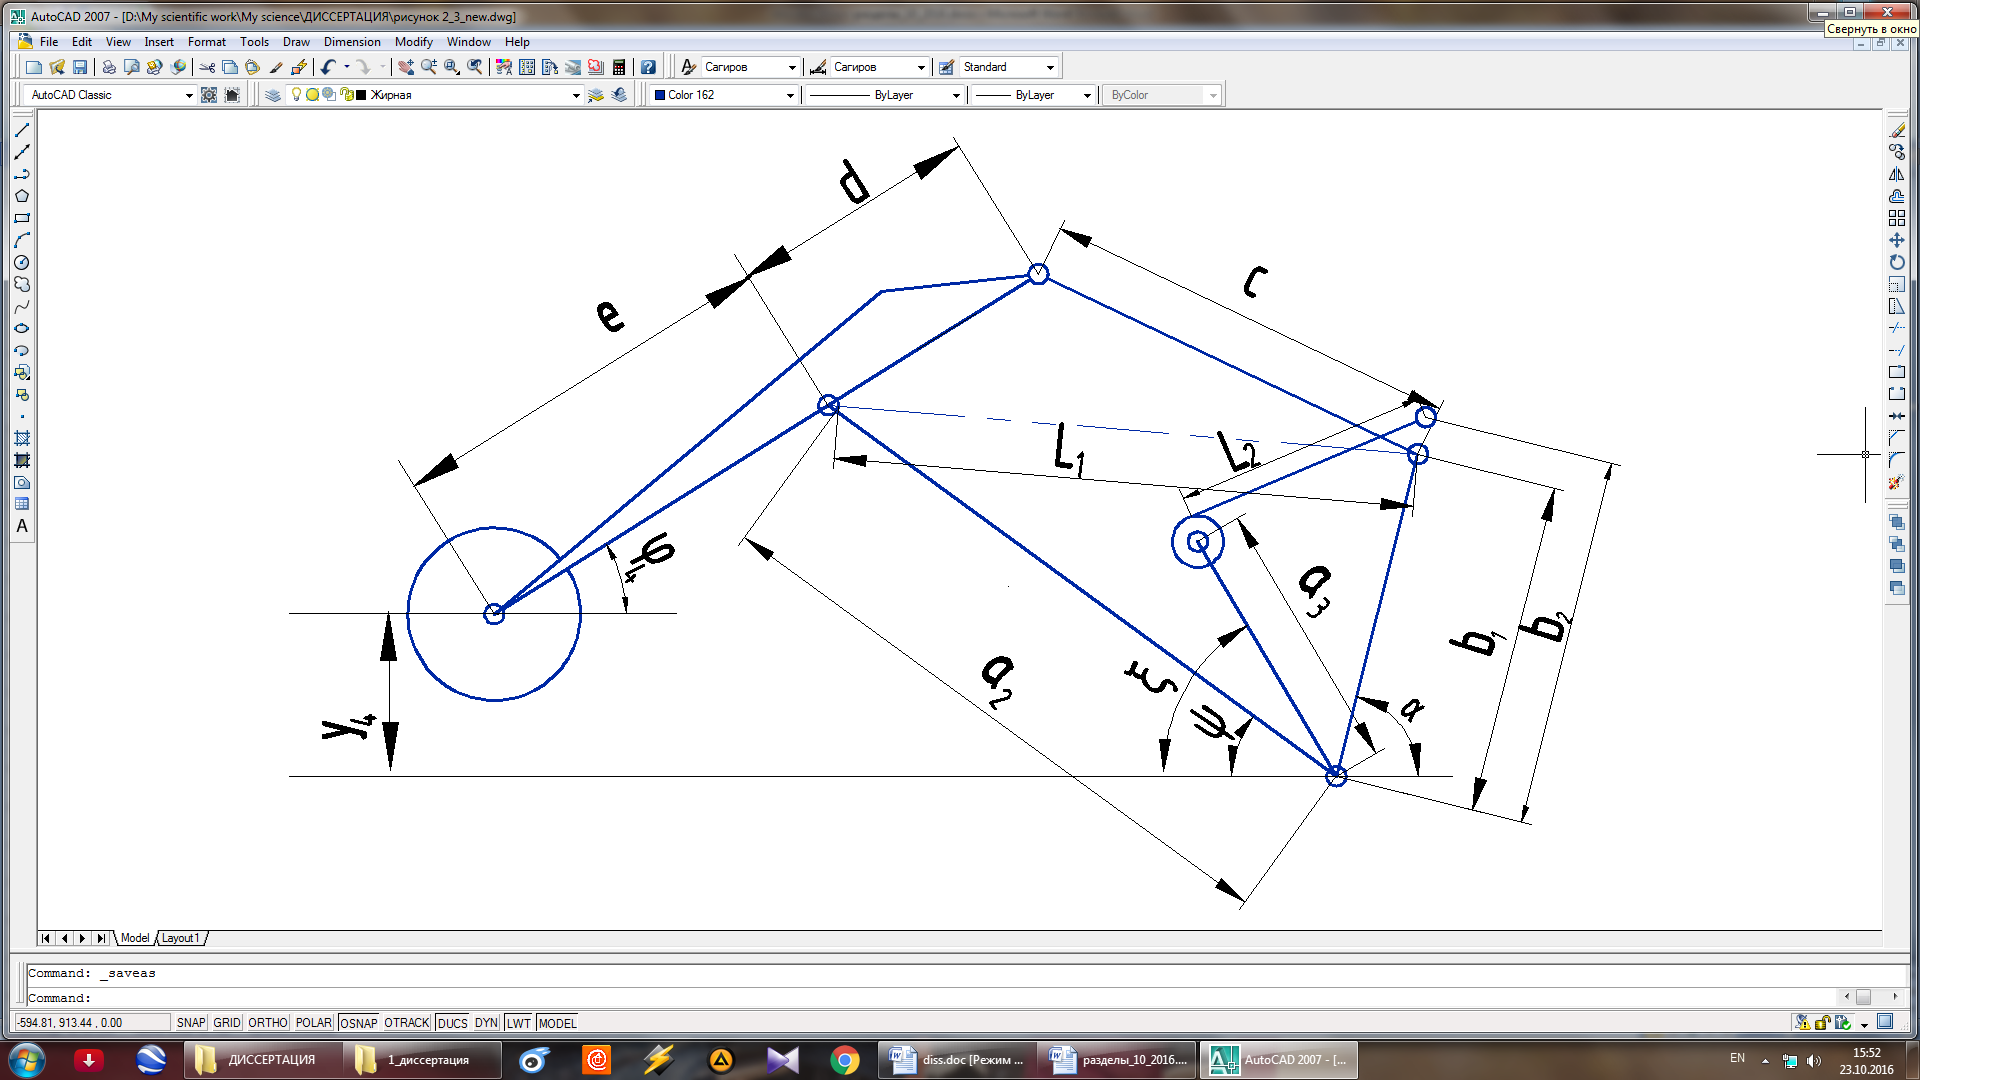Toggle SNAP mode in status bar
The height and width of the screenshot is (1088, 1992).
(190, 1023)
